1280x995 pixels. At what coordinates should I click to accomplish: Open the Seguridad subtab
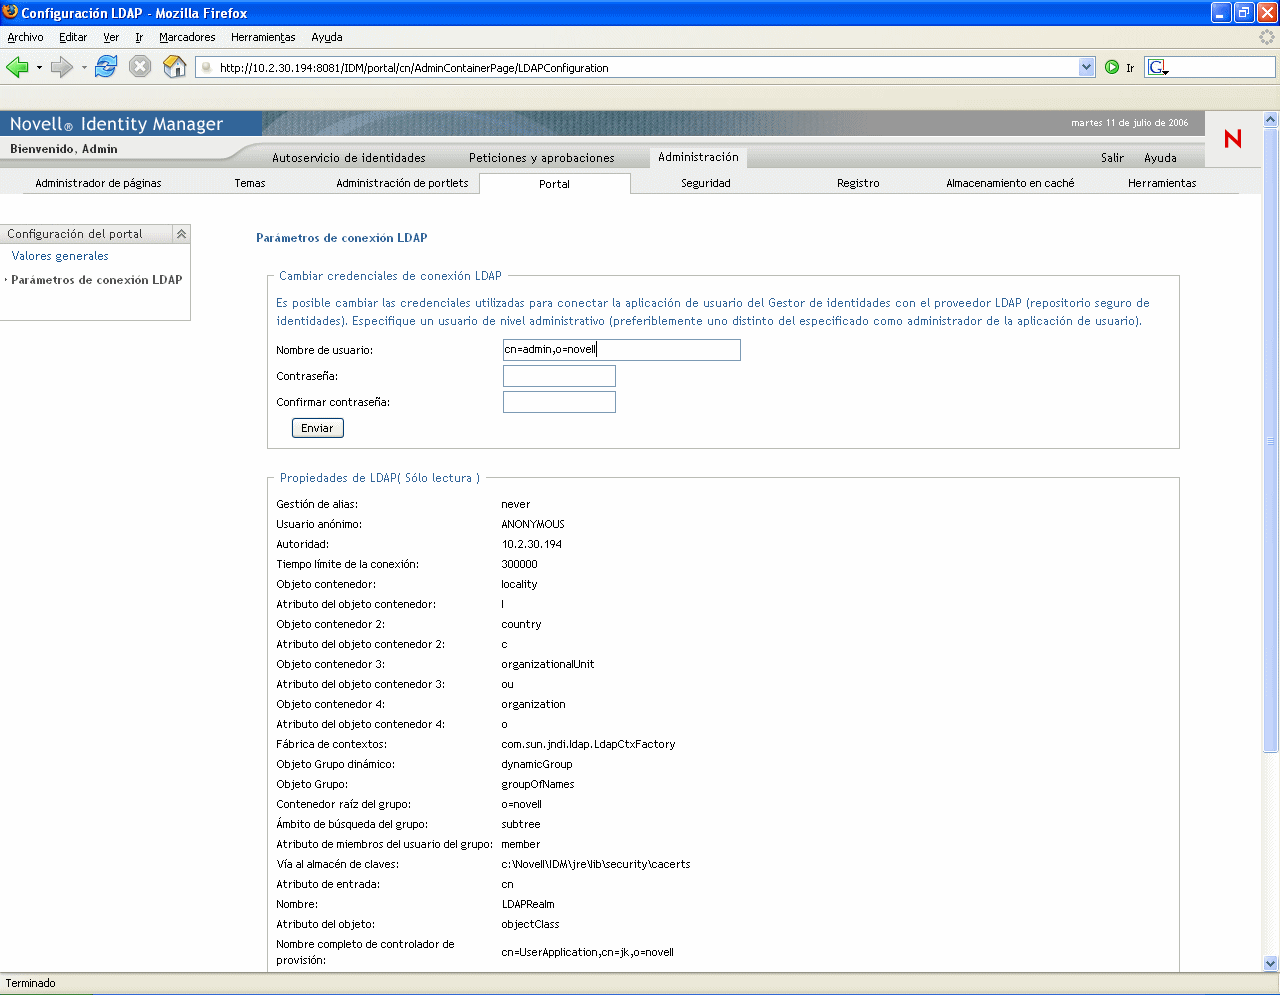coord(706,183)
